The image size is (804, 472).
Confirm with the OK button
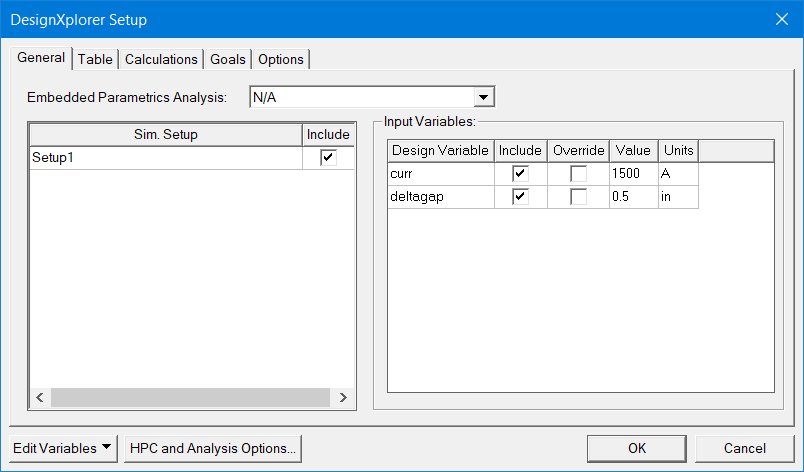coord(637,448)
